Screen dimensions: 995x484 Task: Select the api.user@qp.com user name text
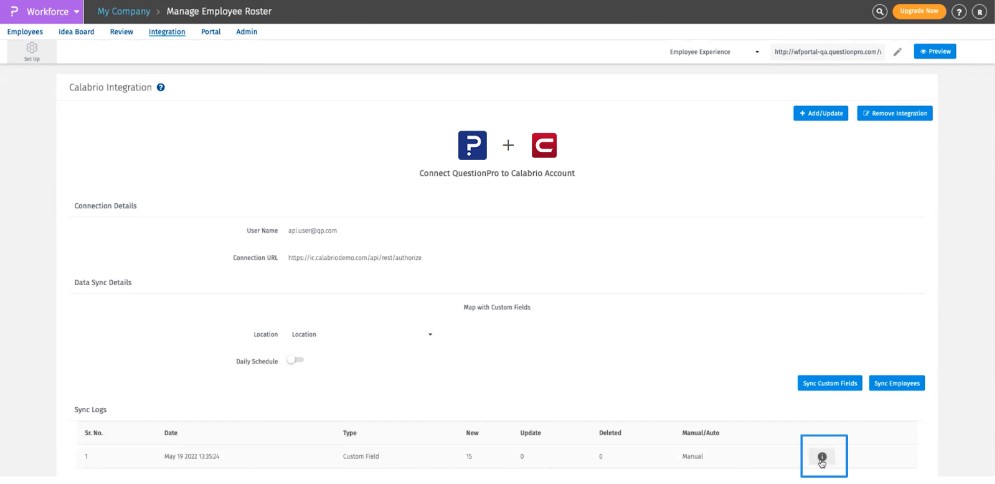pyautogui.click(x=313, y=231)
